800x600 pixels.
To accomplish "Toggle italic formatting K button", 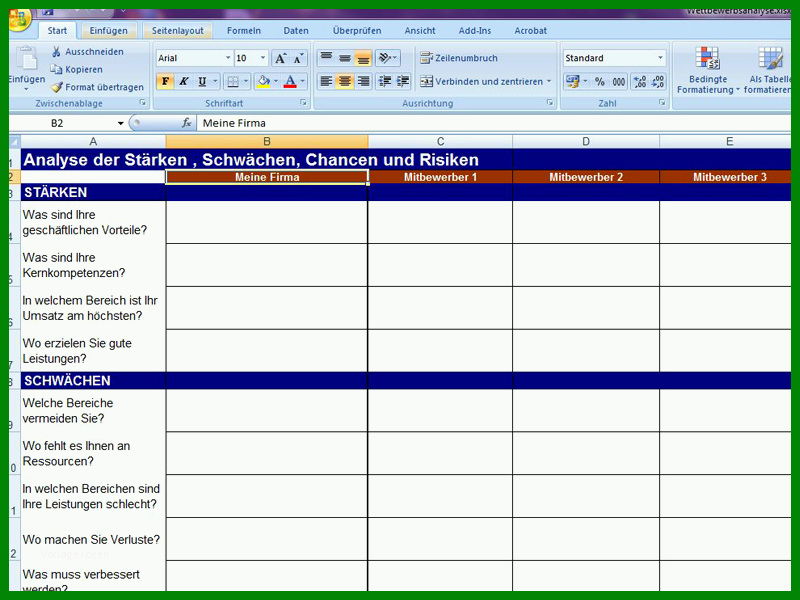I will (x=184, y=81).
